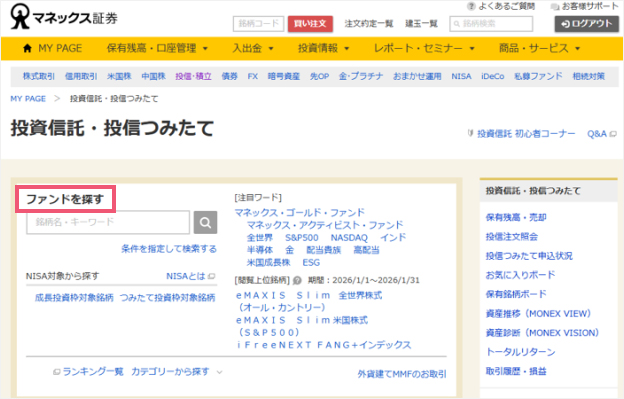Click the インド keyword
The width and height of the screenshot is (624, 399).
click(393, 238)
